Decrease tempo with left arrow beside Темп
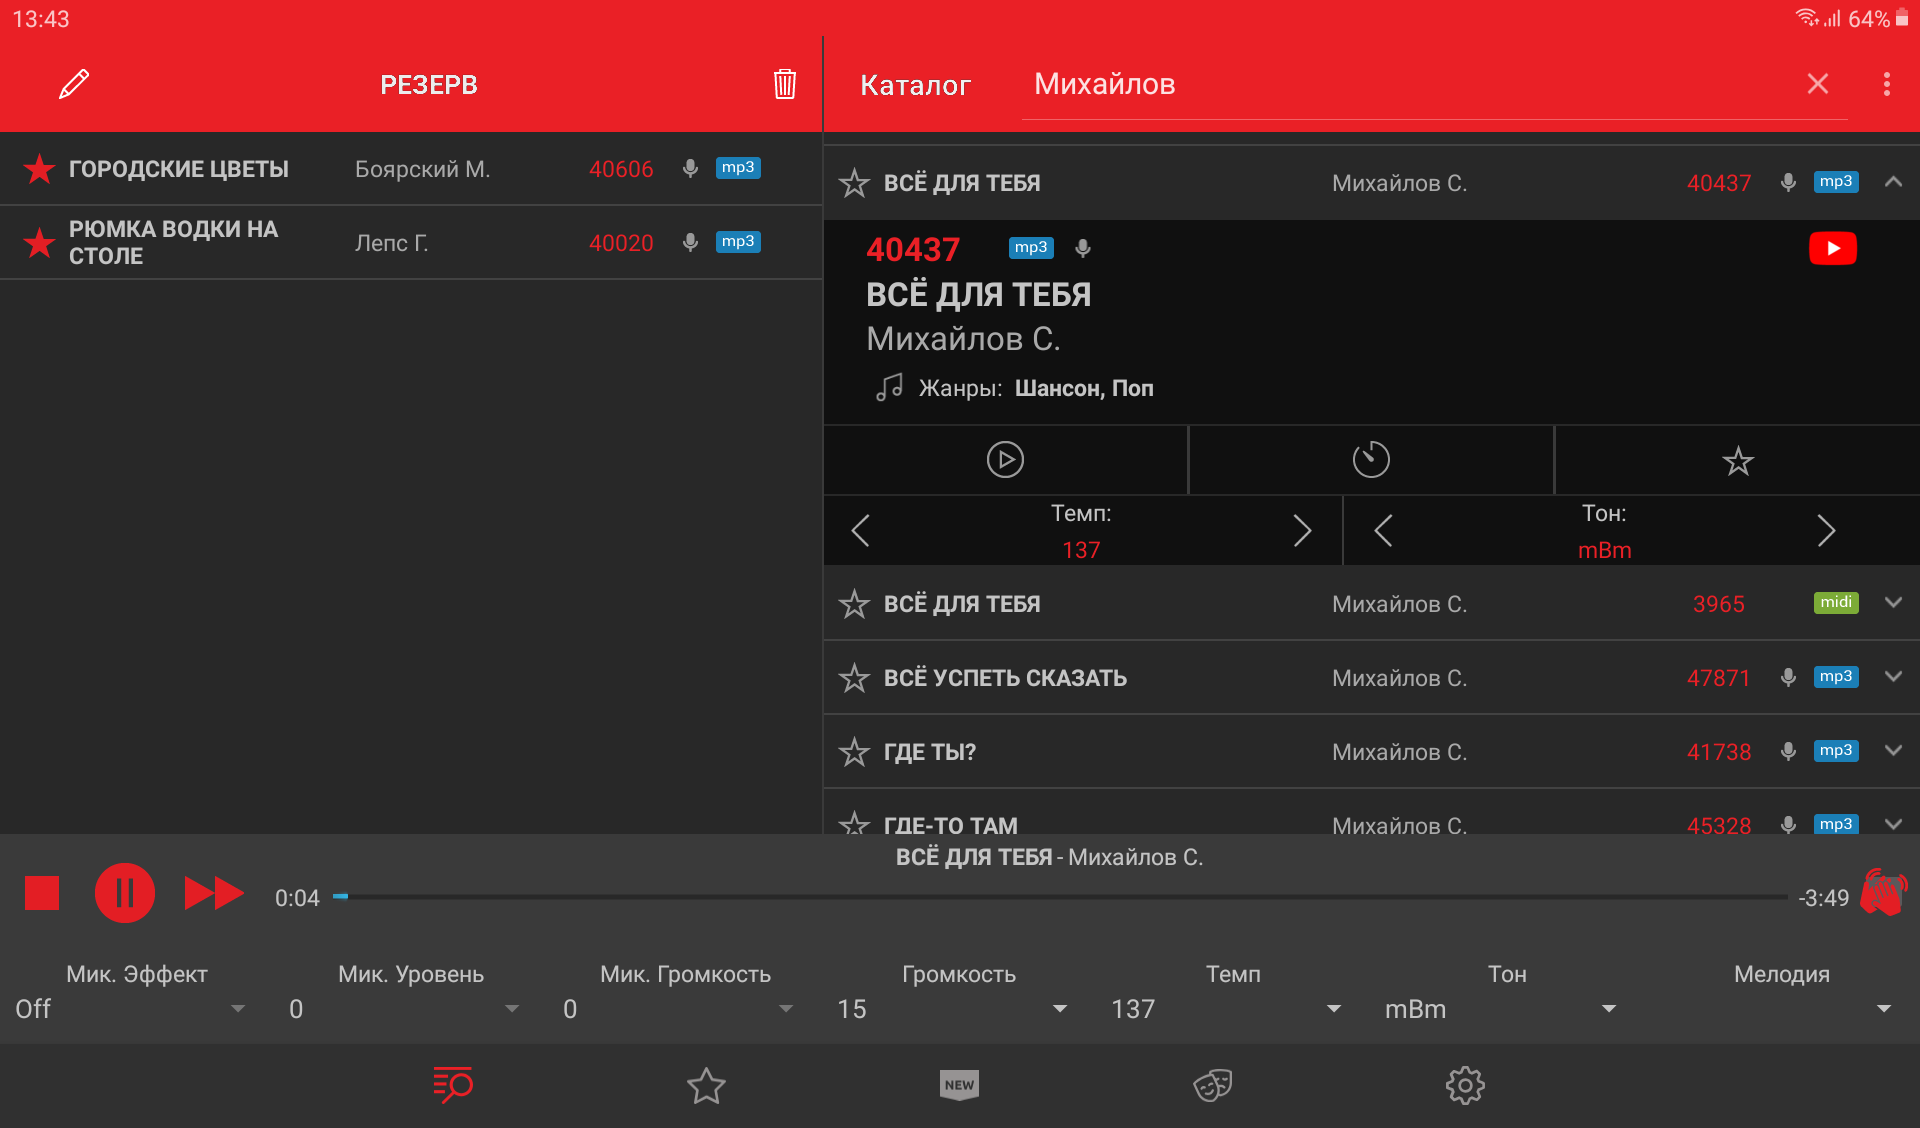1920x1128 pixels. [x=860, y=530]
